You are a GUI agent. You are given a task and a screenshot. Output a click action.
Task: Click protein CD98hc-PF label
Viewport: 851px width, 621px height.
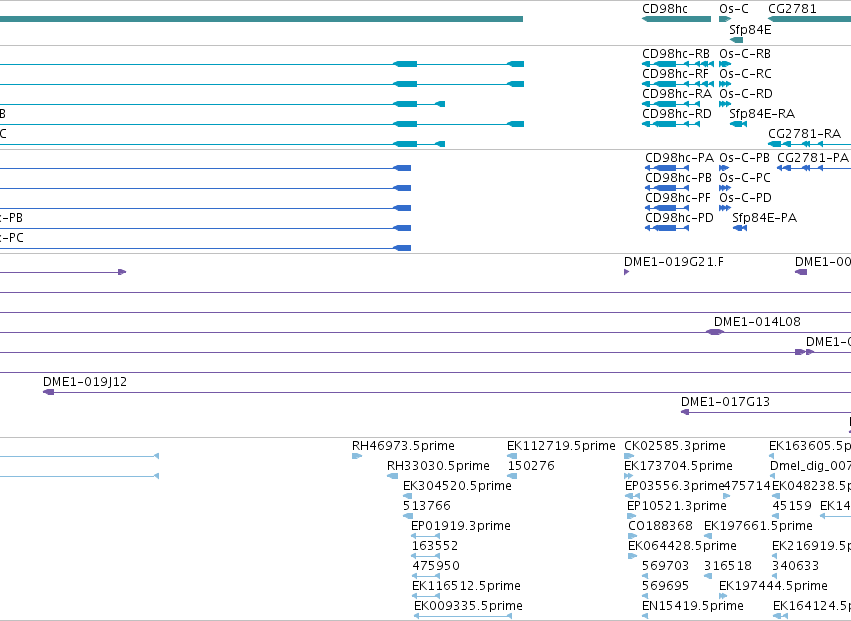(x=678, y=198)
